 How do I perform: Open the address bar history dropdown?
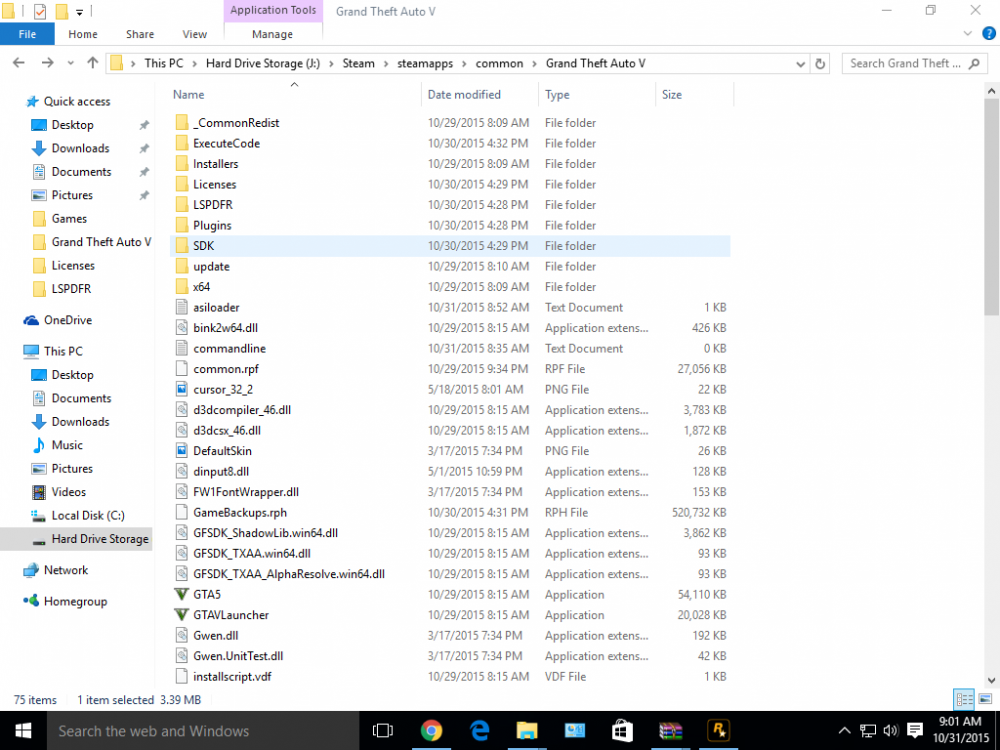[800, 64]
